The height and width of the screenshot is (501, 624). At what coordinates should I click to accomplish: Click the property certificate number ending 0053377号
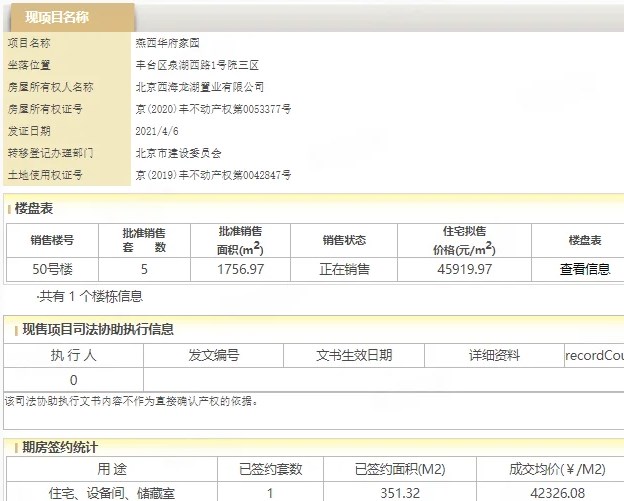[213, 109]
